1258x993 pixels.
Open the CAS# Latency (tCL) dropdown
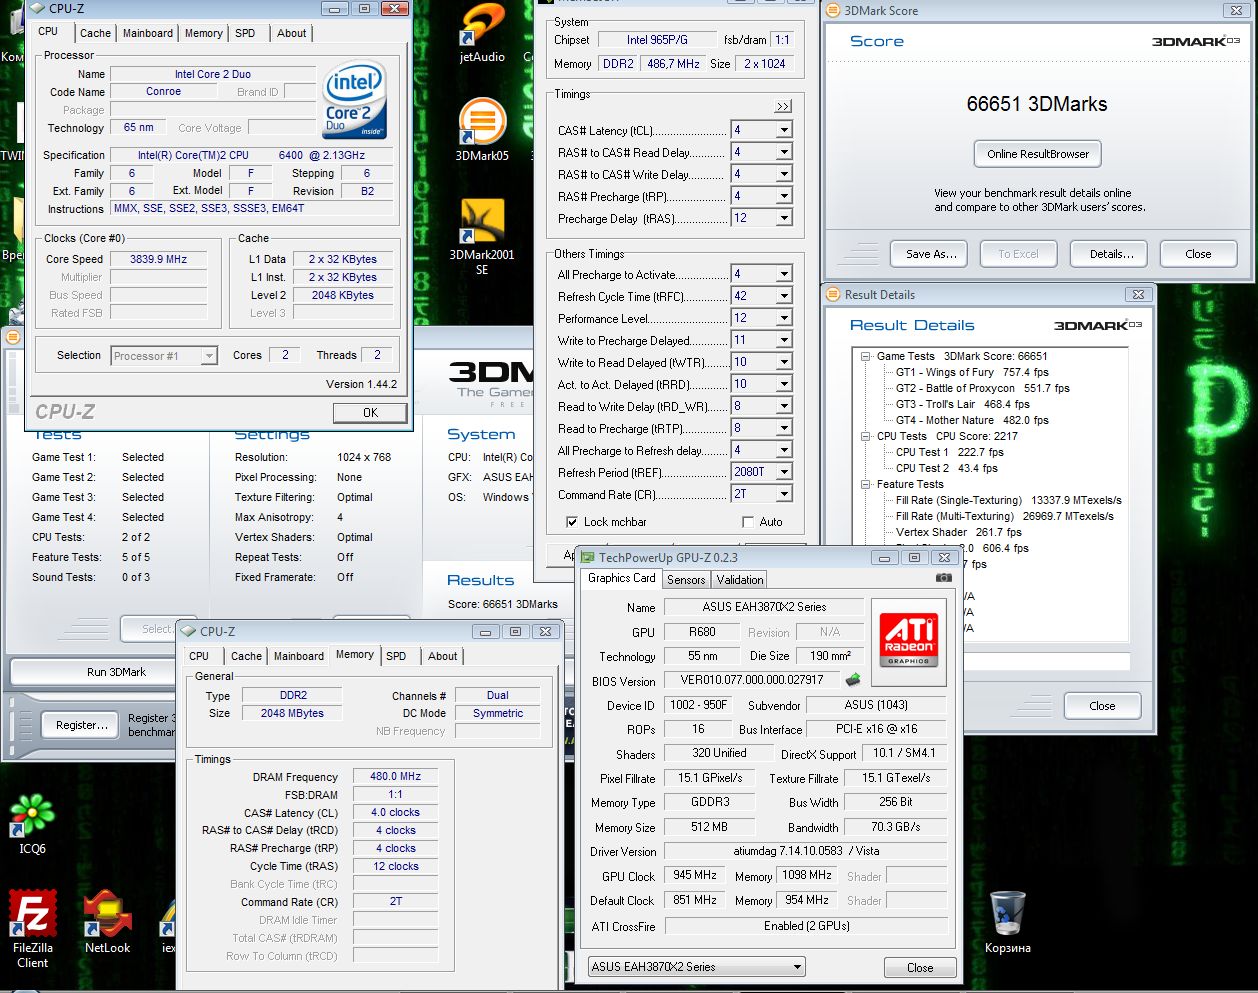784,130
